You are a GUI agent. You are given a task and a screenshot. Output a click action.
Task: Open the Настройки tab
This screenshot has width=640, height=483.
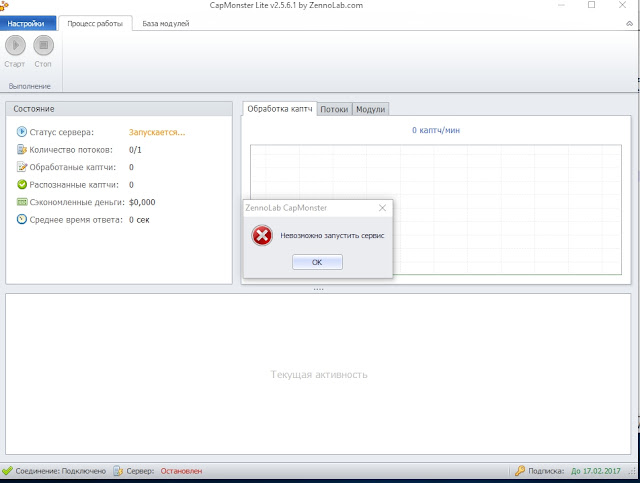tap(28, 23)
